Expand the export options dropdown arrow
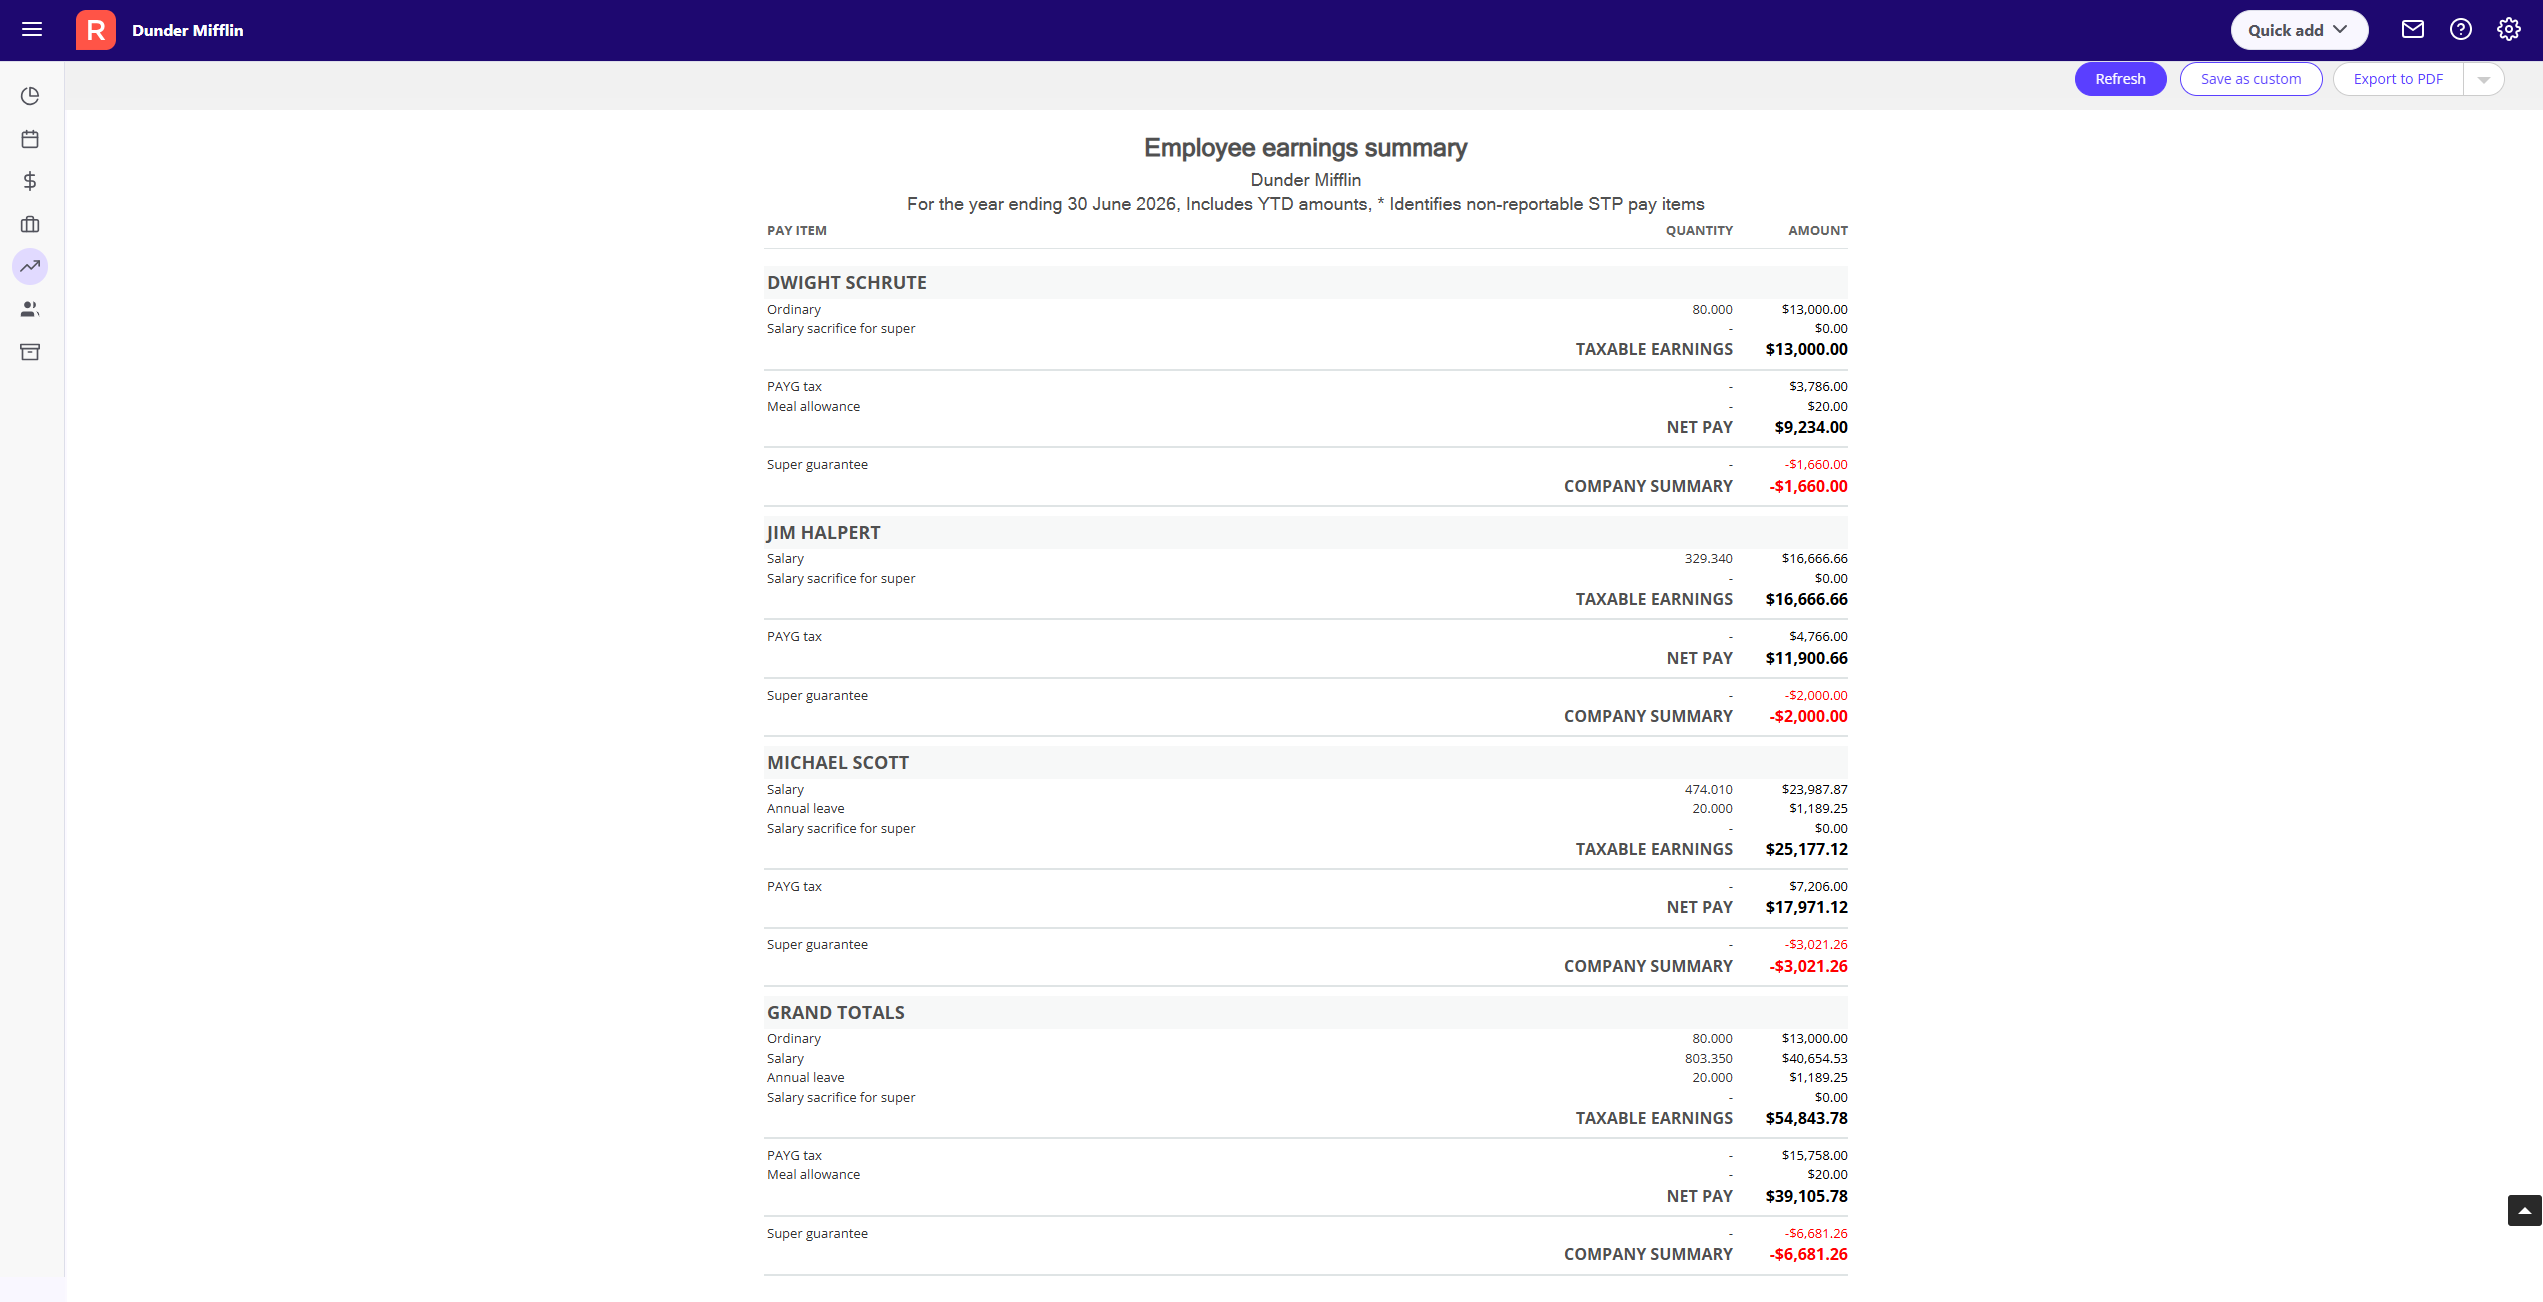 tap(2484, 79)
